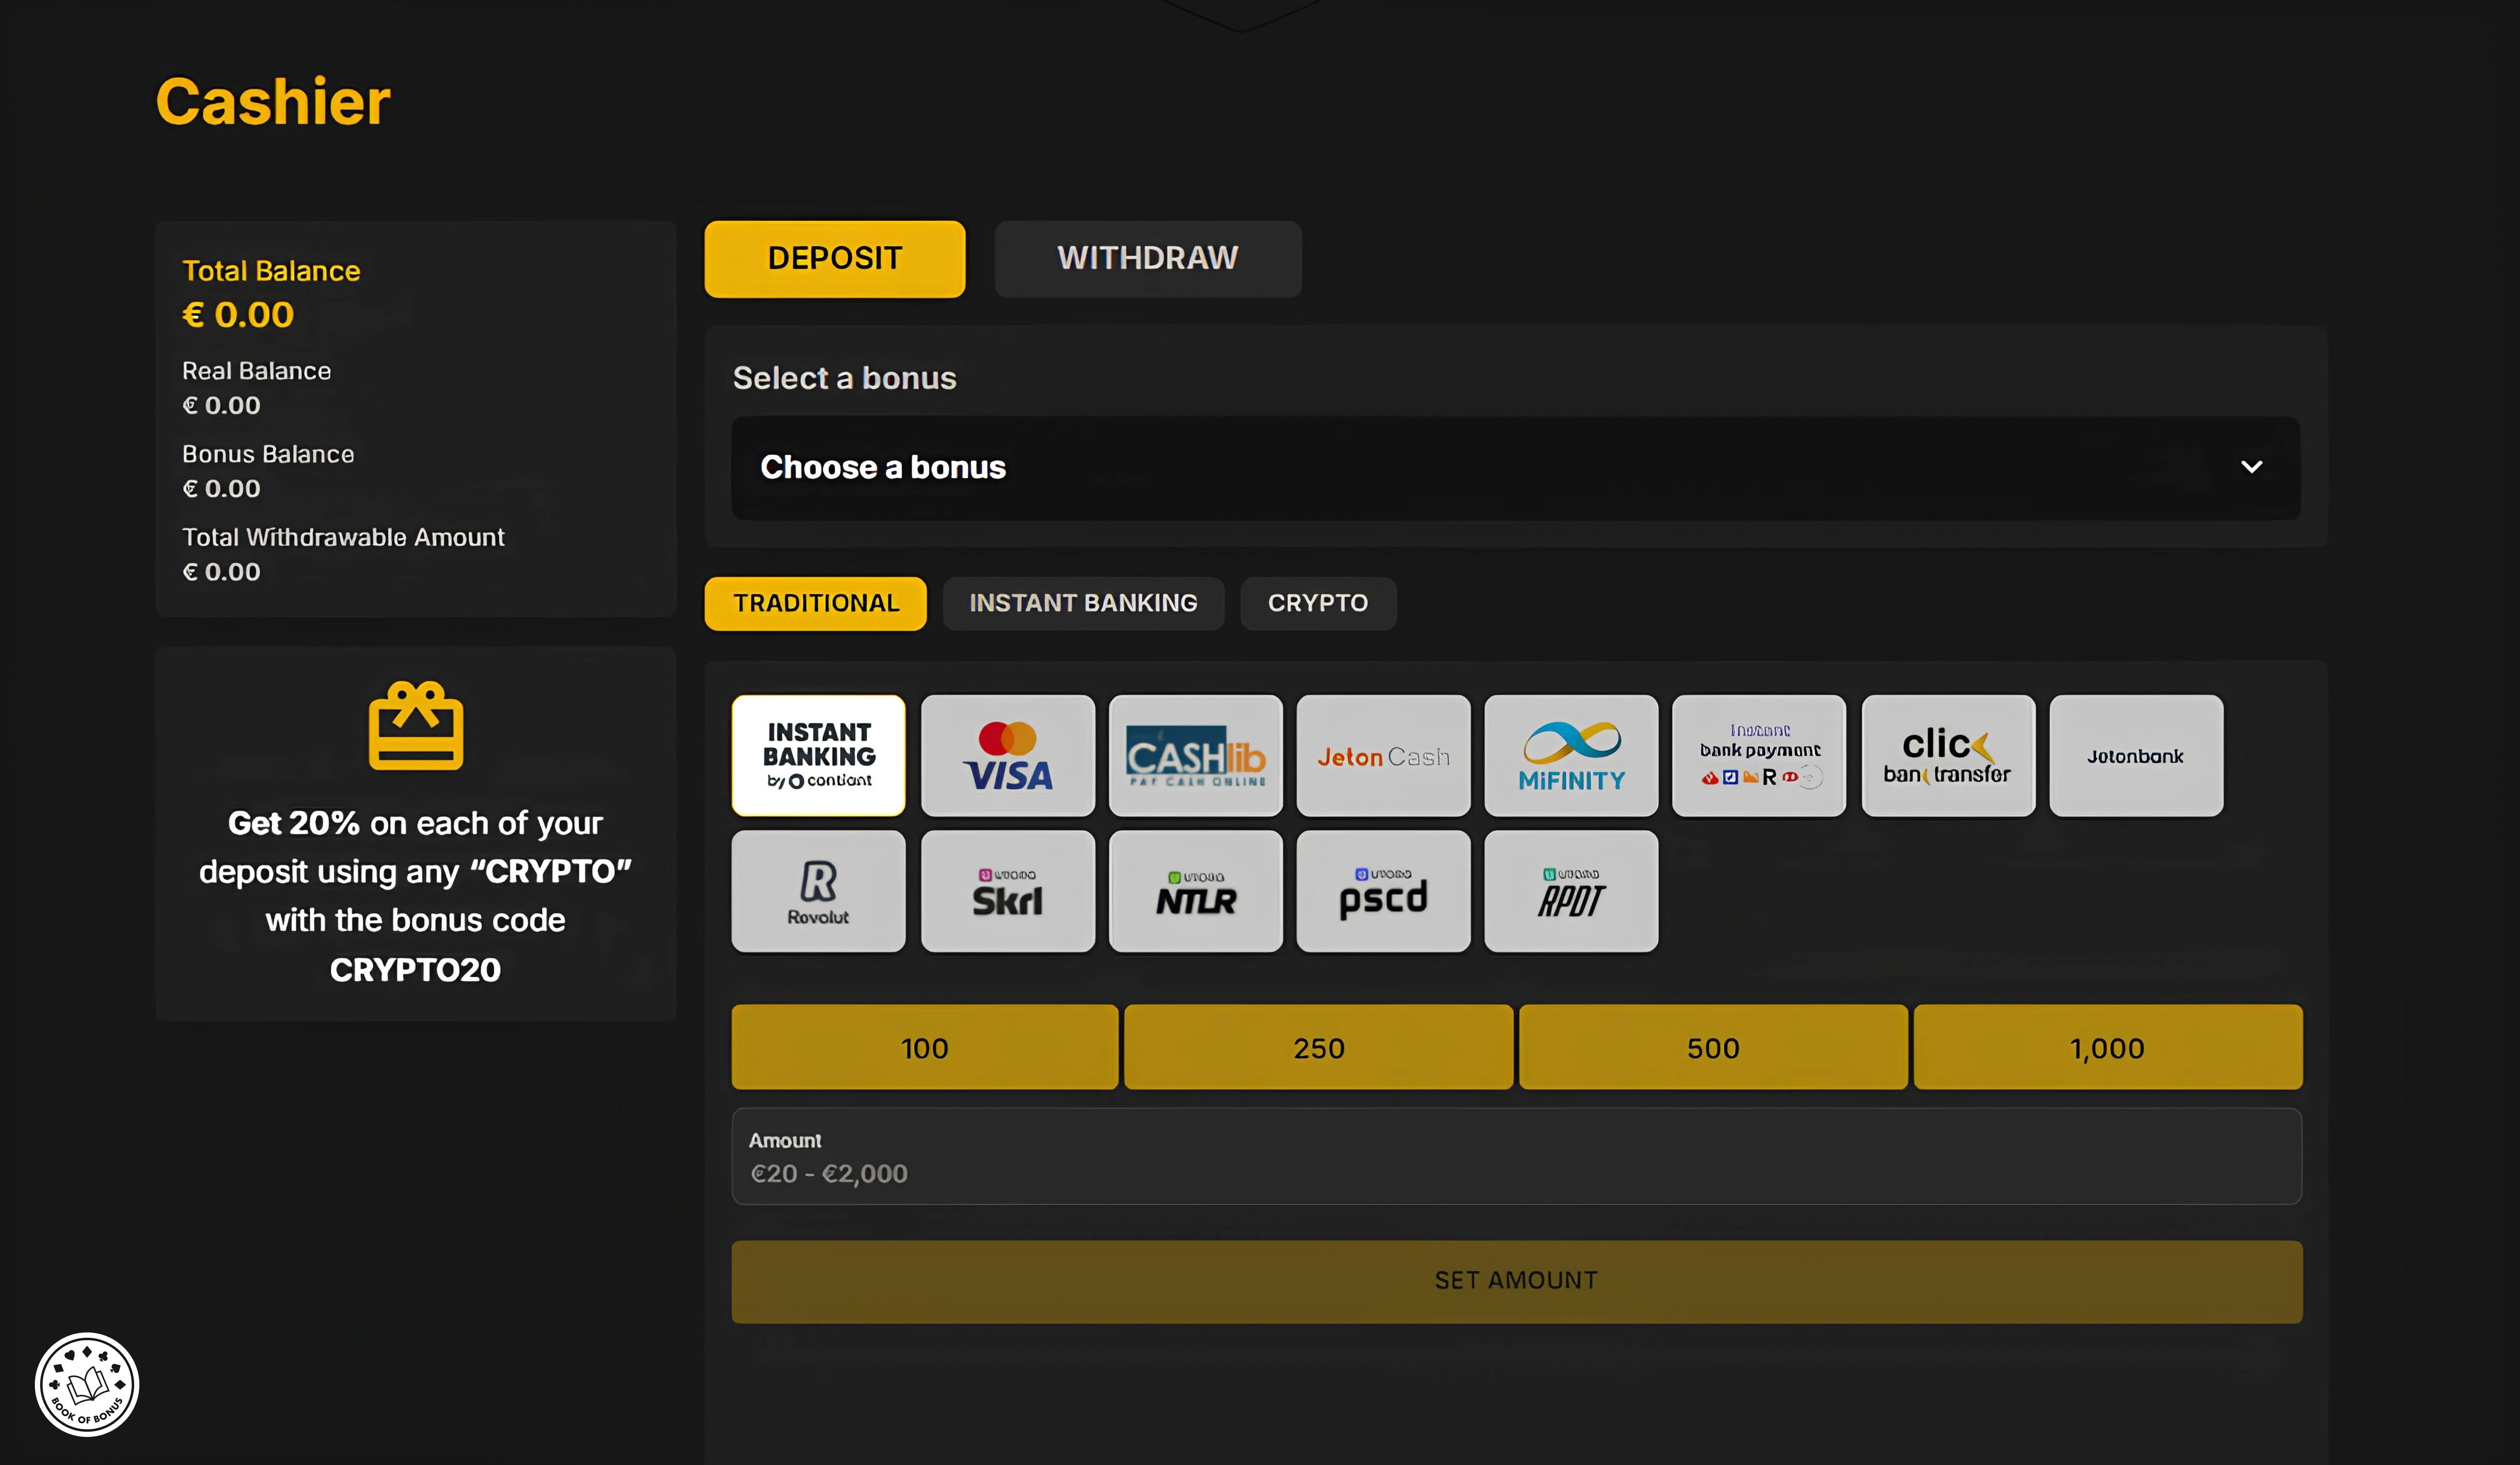Click the Total Withdrawable Amount label
Viewport: 2520px width, 1465px height.
click(343, 537)
